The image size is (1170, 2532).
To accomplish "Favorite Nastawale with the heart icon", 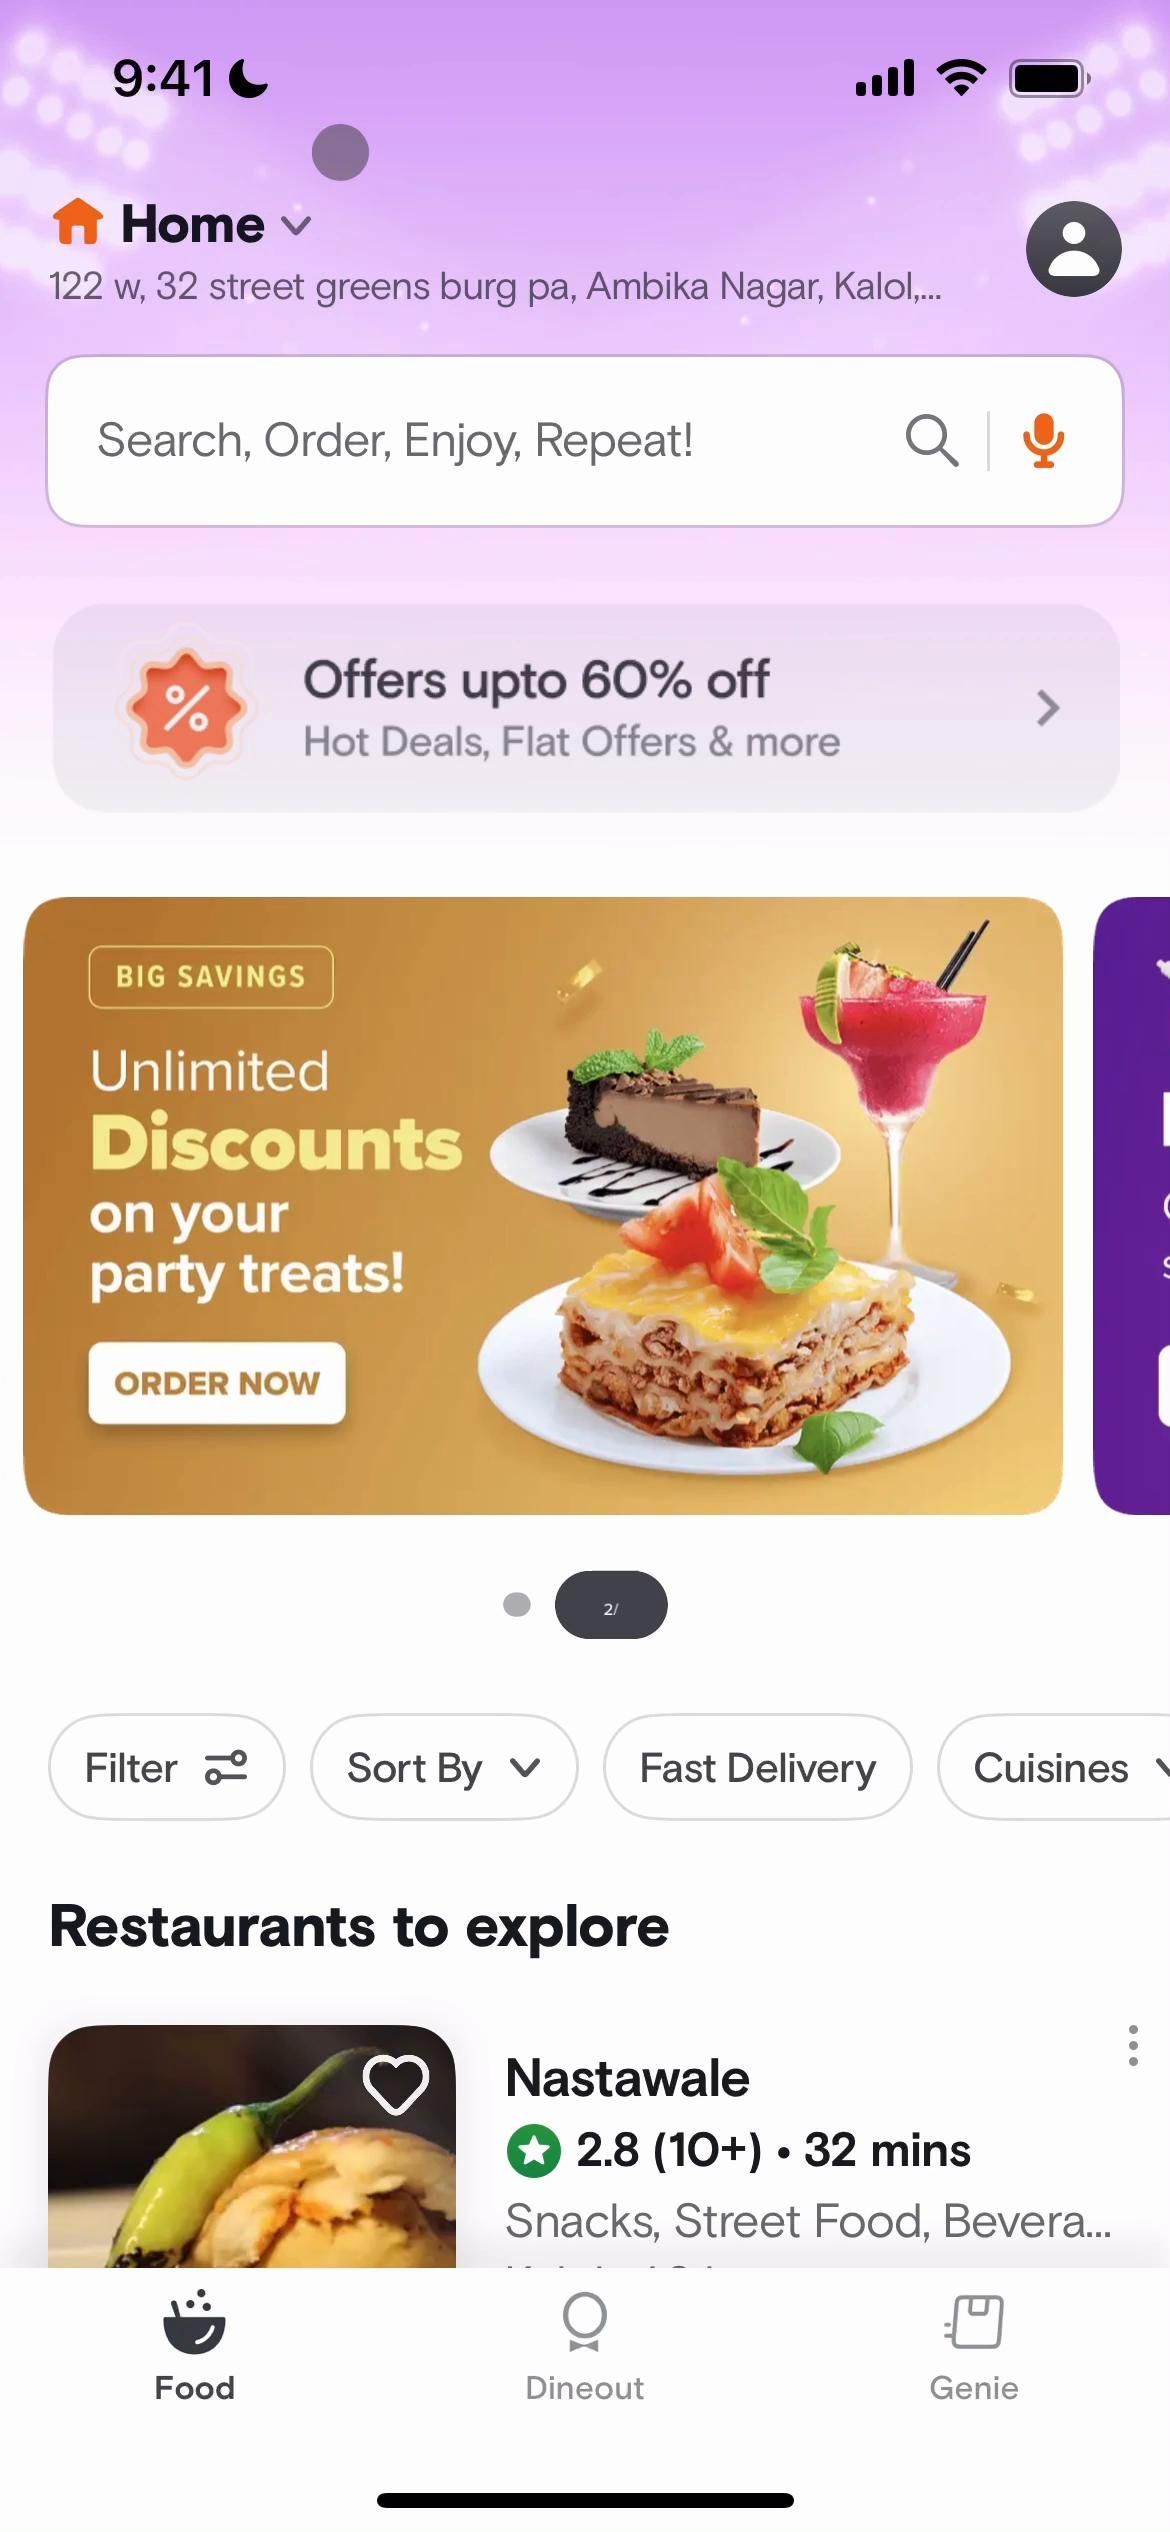I will [x=395, y=2084].
